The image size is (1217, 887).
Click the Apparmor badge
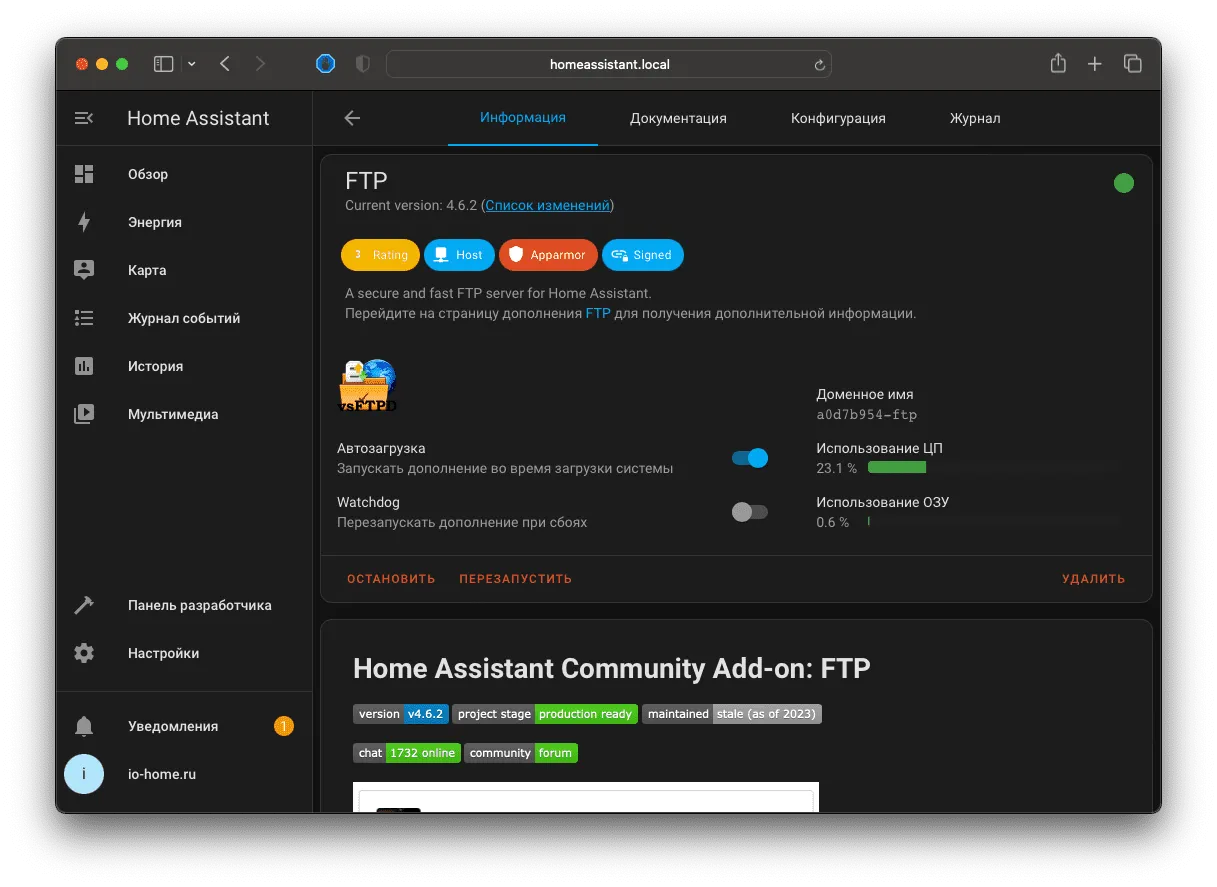tap(548, 255)
